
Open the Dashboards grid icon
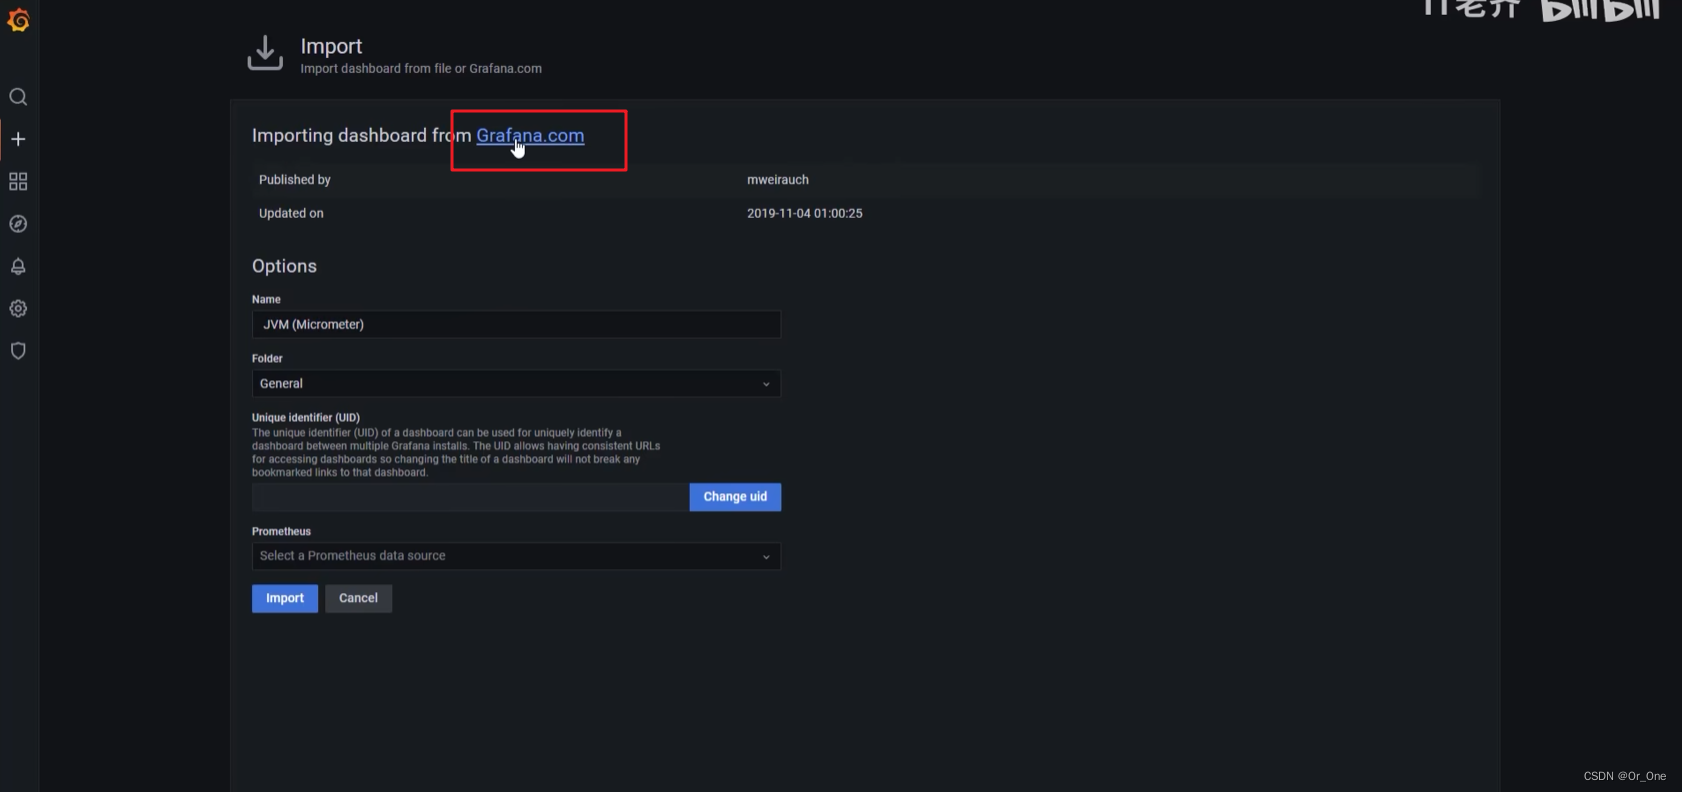[x=18, y=181]
